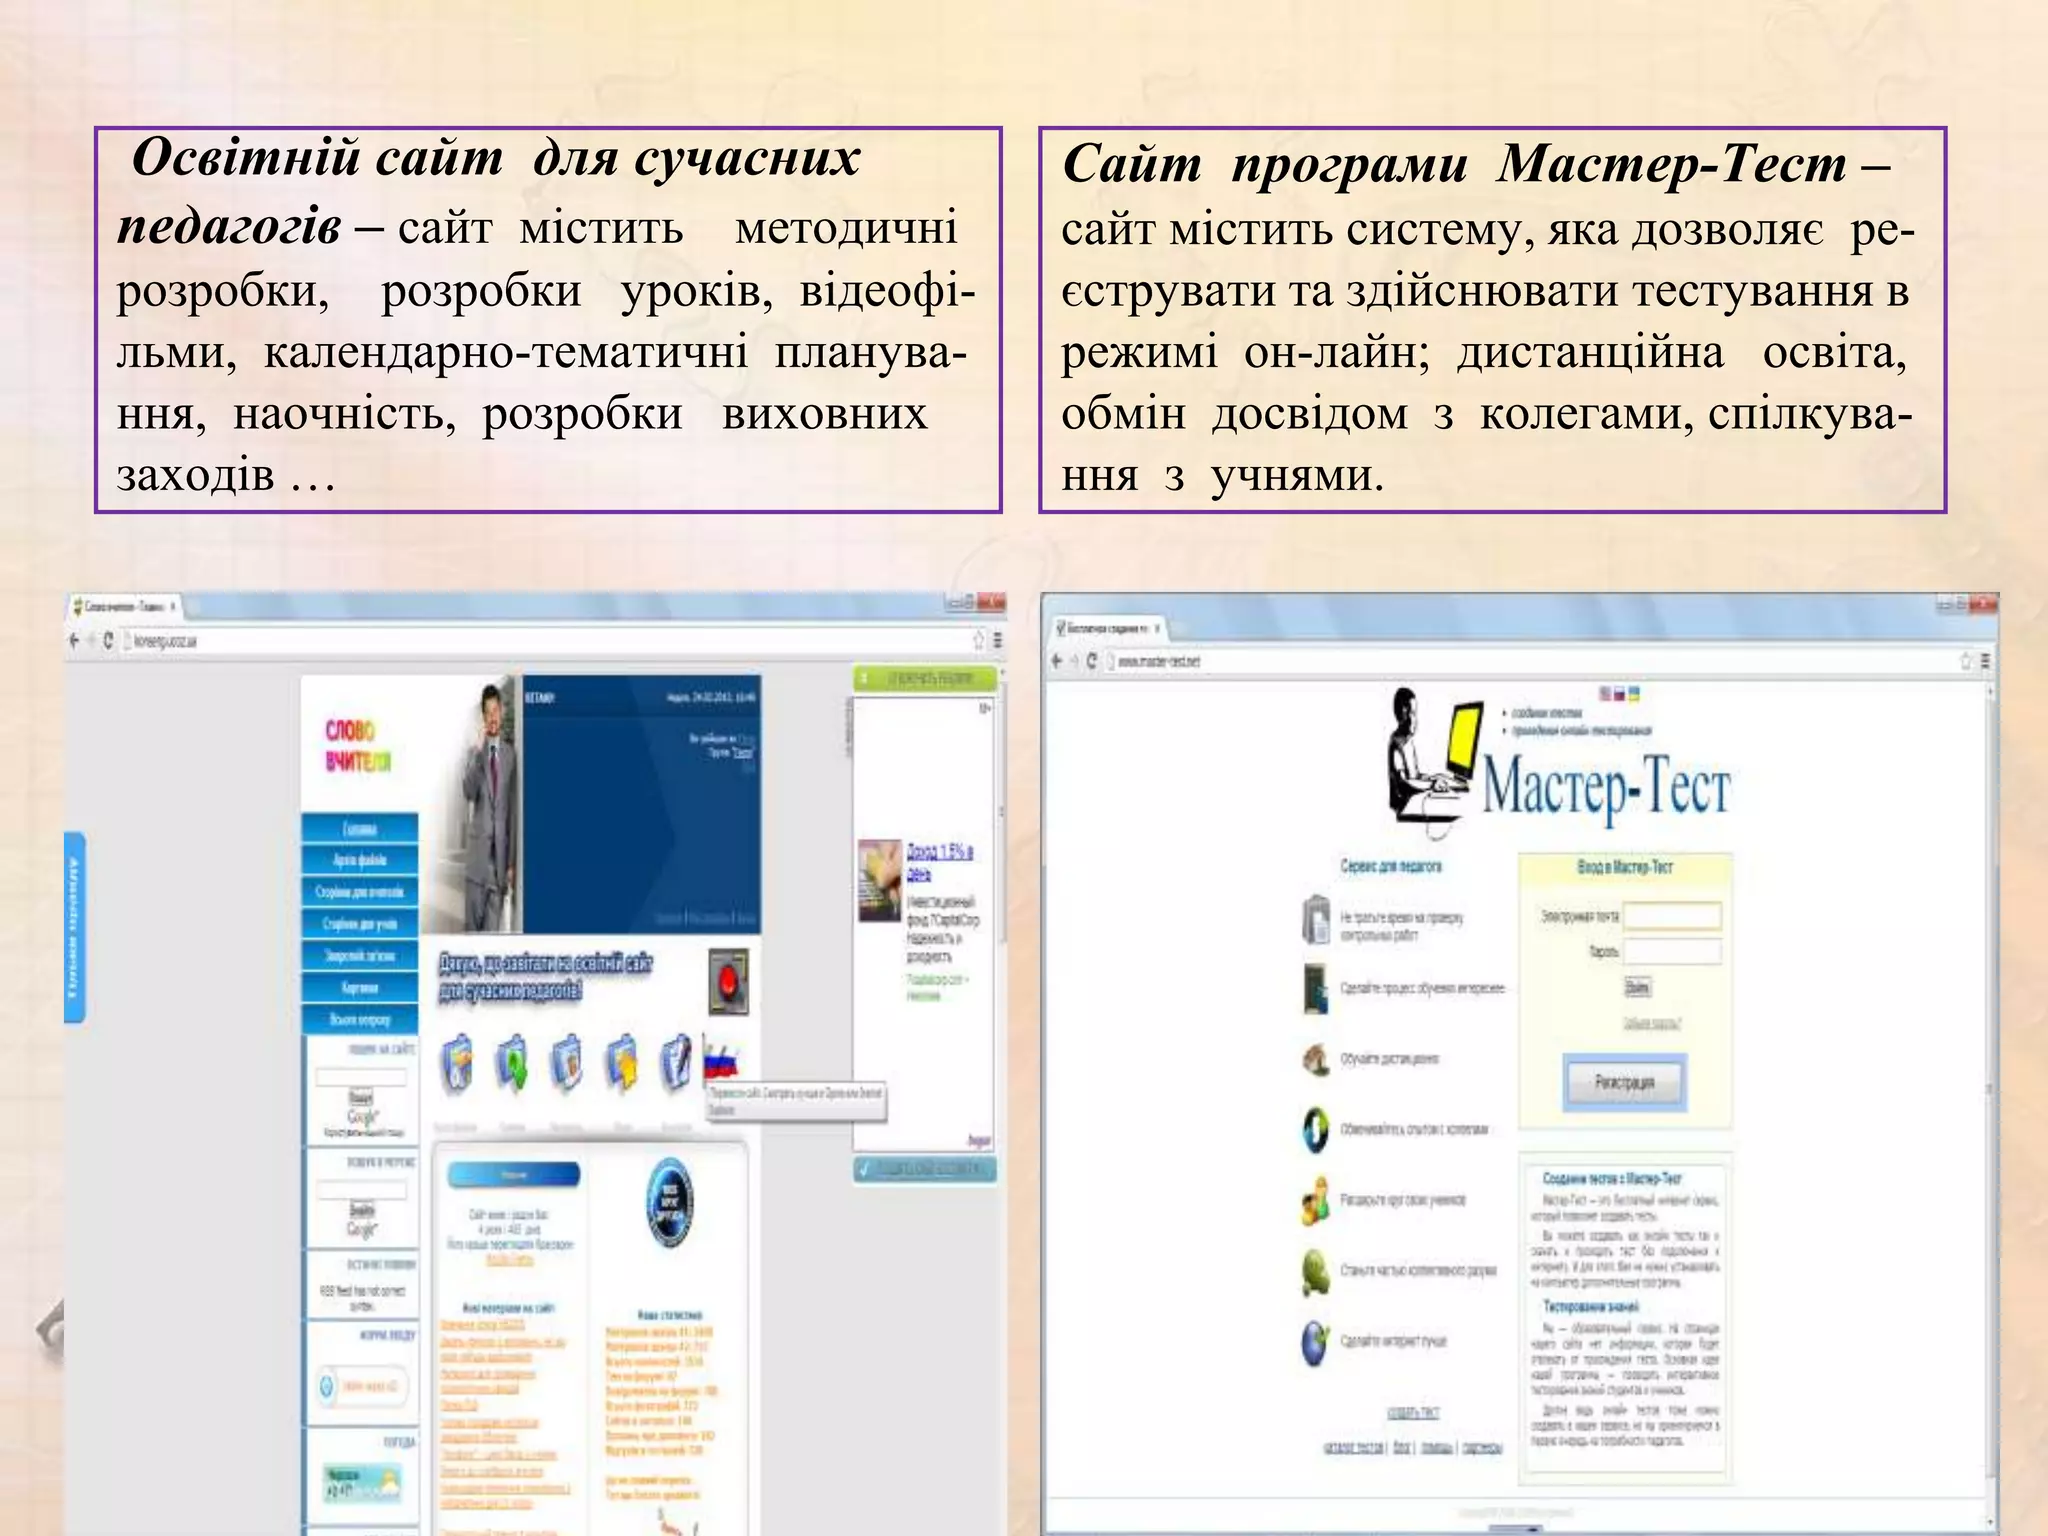Select Ukrainian flag language on Мастер-Тест
The height and width of the screenshot is (1536, 2048).
[x=1633, y=693]
